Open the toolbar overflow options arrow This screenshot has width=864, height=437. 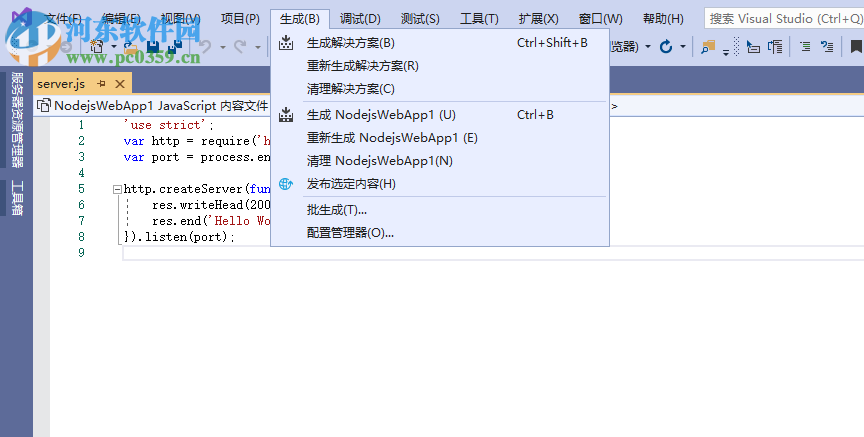(726, 53)
